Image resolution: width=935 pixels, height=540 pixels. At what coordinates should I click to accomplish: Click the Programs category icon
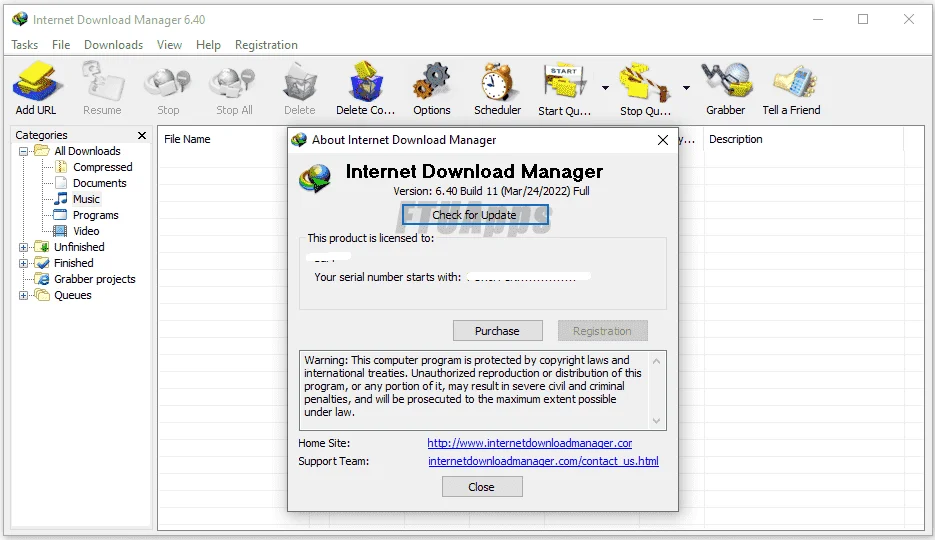tap(60, 215)
